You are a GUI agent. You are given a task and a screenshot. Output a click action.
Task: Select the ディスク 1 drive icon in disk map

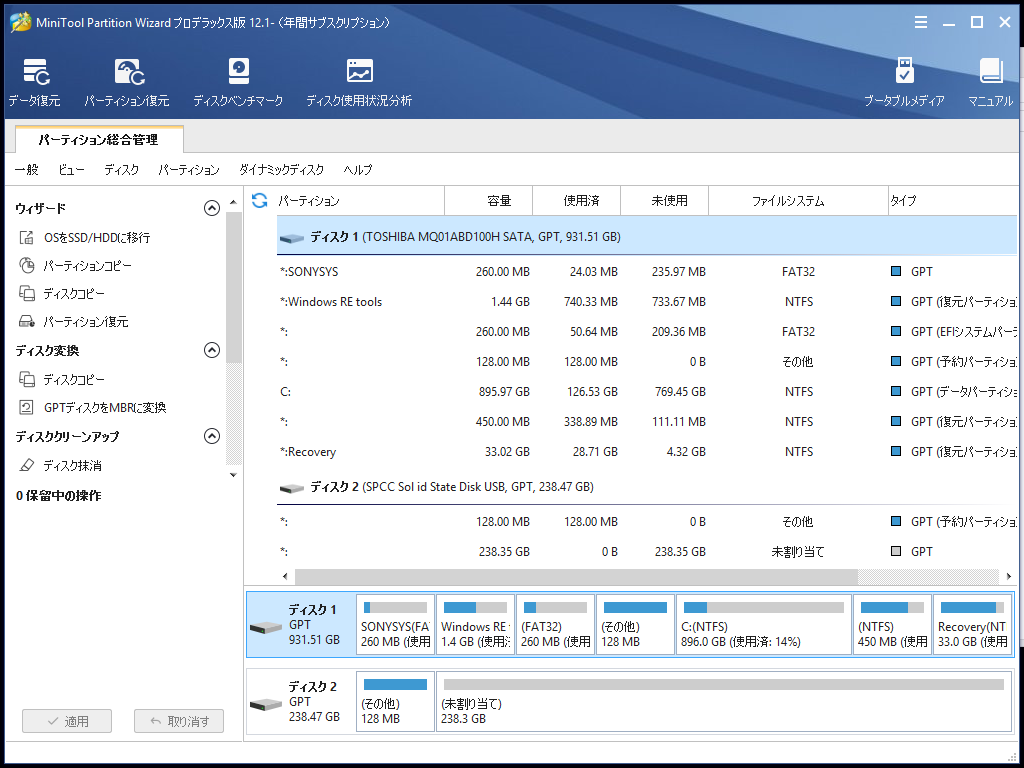pos(266,628)
